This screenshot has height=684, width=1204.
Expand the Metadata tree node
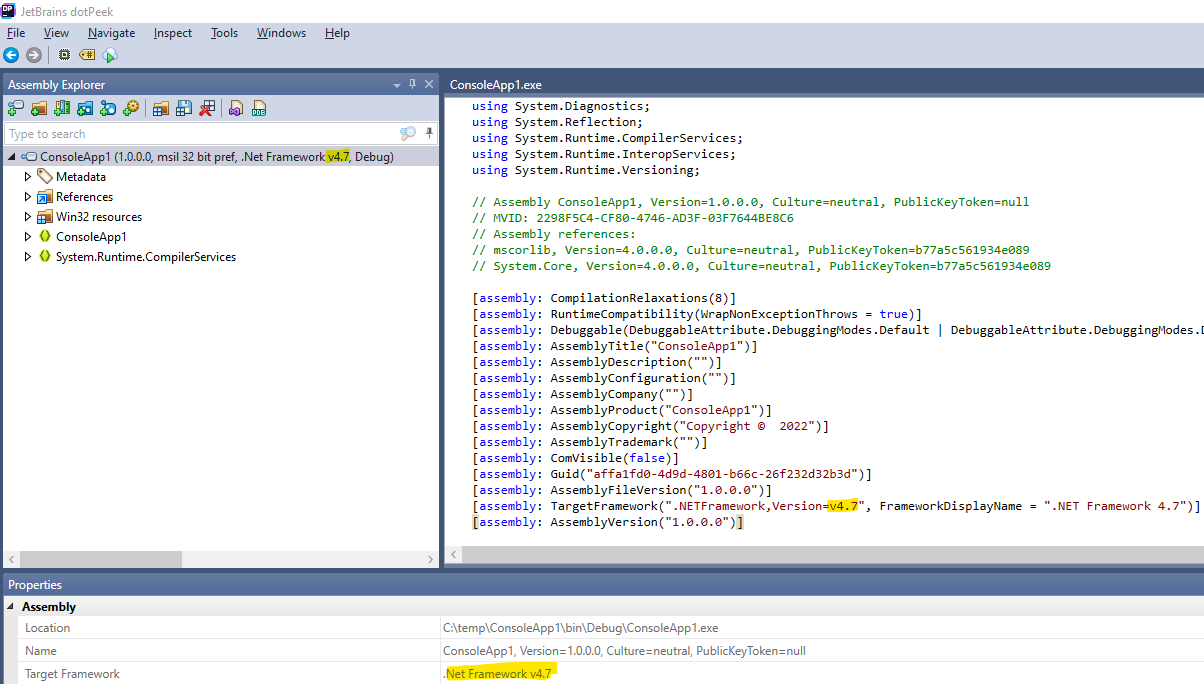tap(28, 176)
